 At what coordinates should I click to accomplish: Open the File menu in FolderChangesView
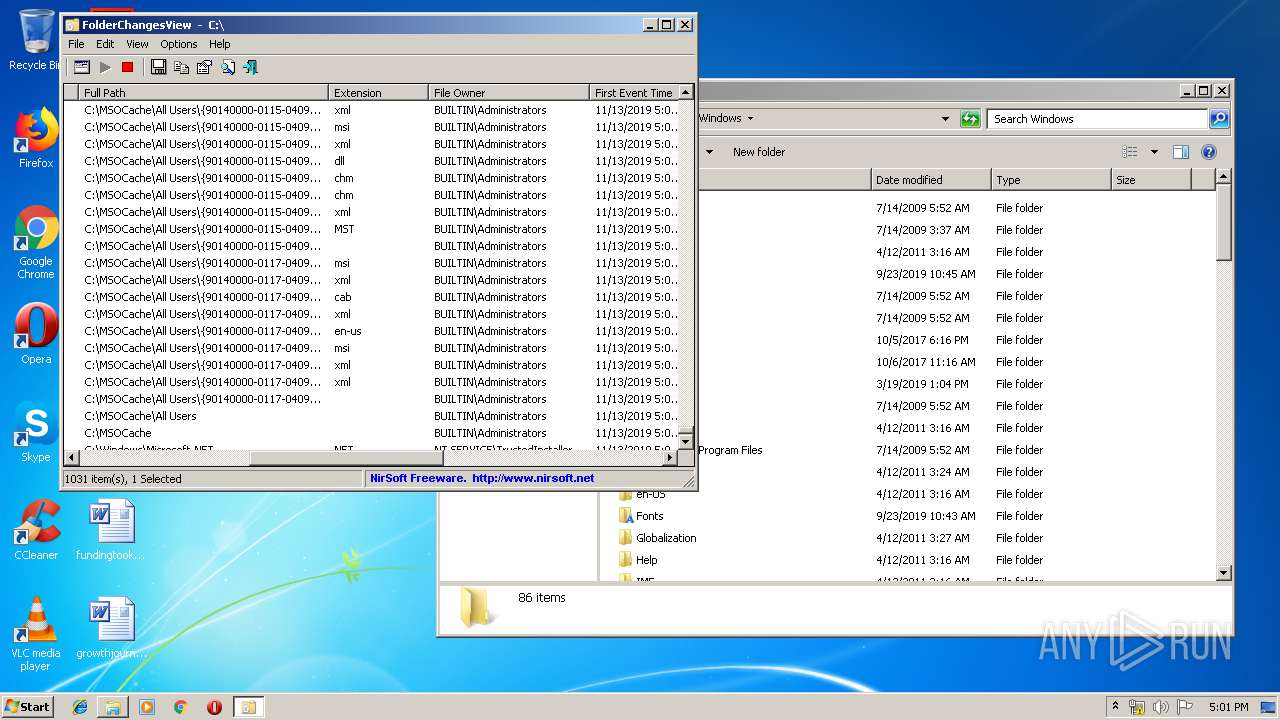76,44
